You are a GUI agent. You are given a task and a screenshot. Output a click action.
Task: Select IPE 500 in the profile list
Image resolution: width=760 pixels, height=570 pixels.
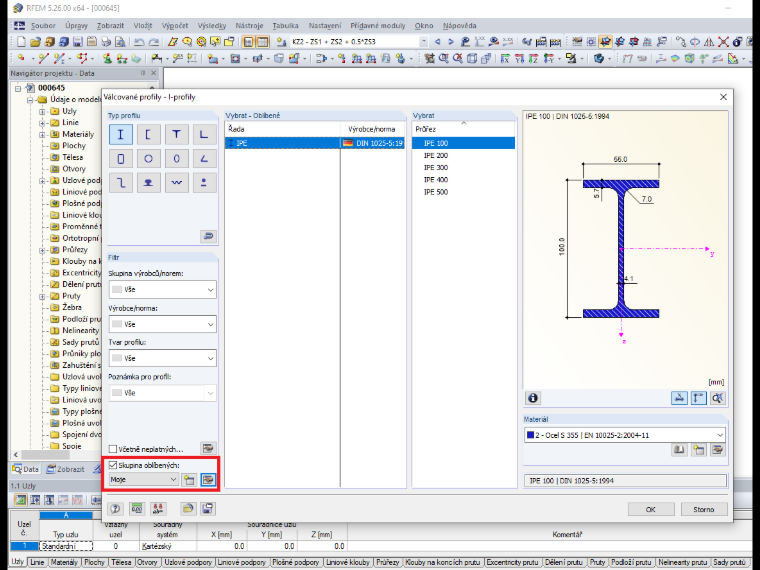click(463, 192)
